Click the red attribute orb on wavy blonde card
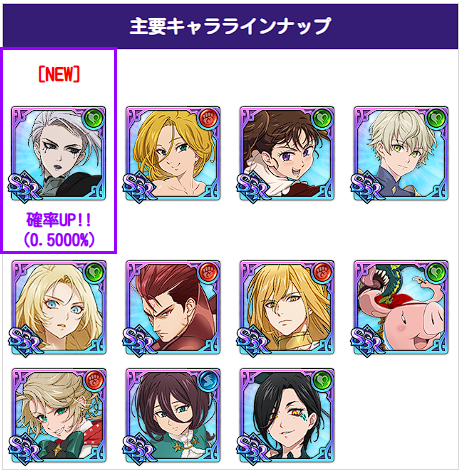Screen dimensions: 460x476 point(208,118)
